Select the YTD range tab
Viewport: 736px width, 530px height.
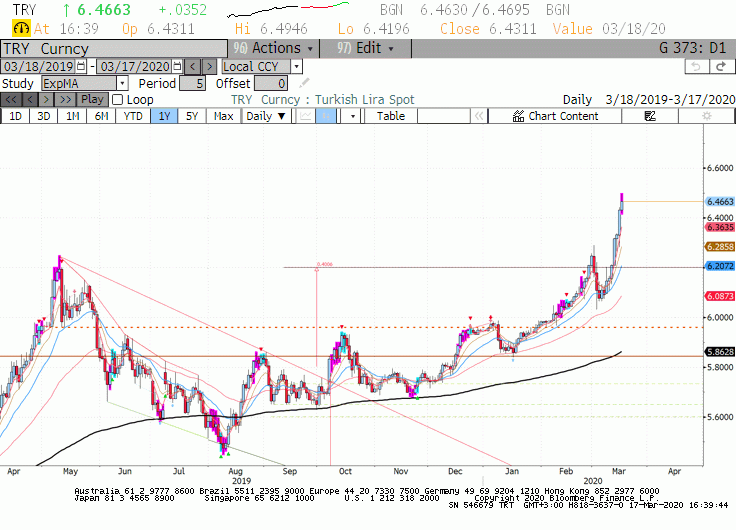133,116
